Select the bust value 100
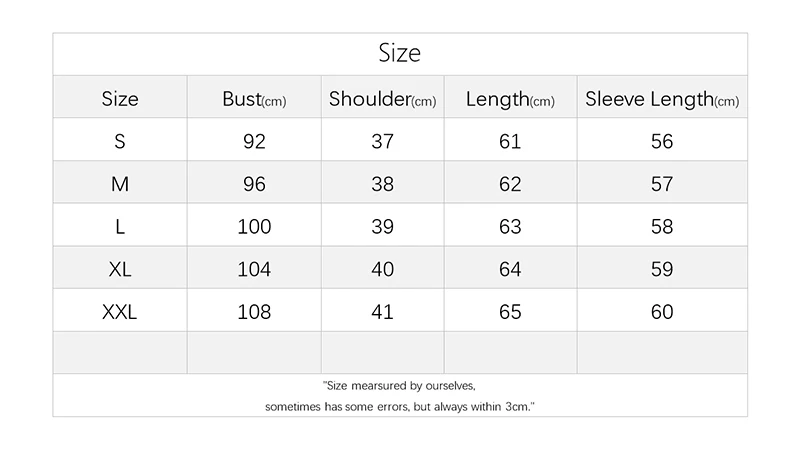The height and width of the screenshot is (469, 800). pyautogui.click(x=254, y=227)
